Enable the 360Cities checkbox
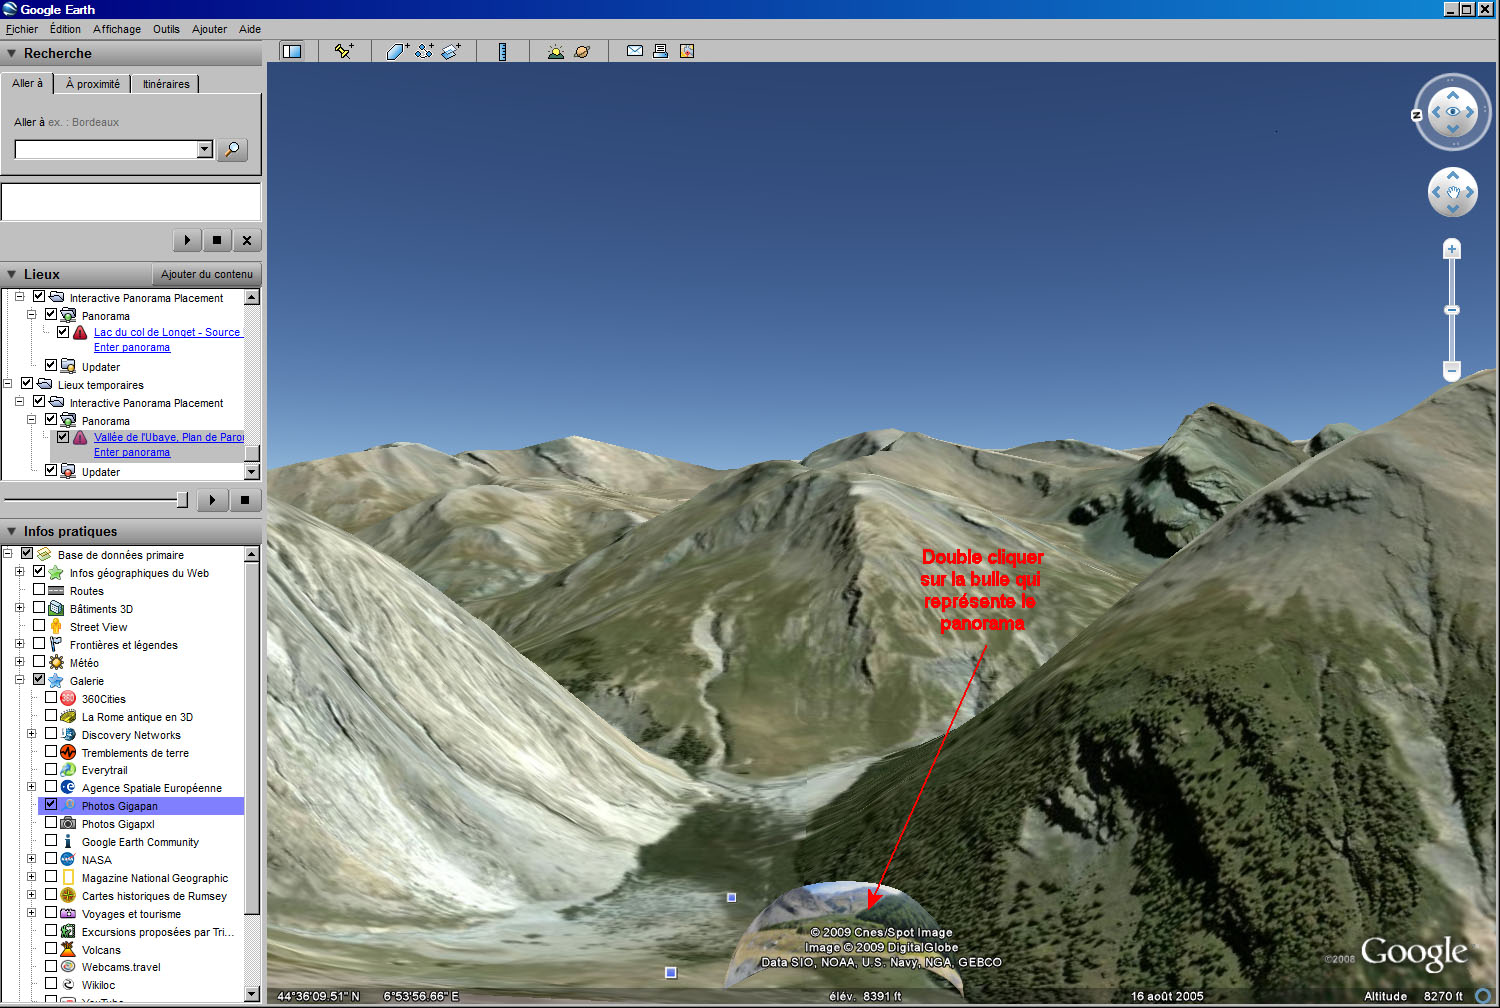 [x=51, y=698]
